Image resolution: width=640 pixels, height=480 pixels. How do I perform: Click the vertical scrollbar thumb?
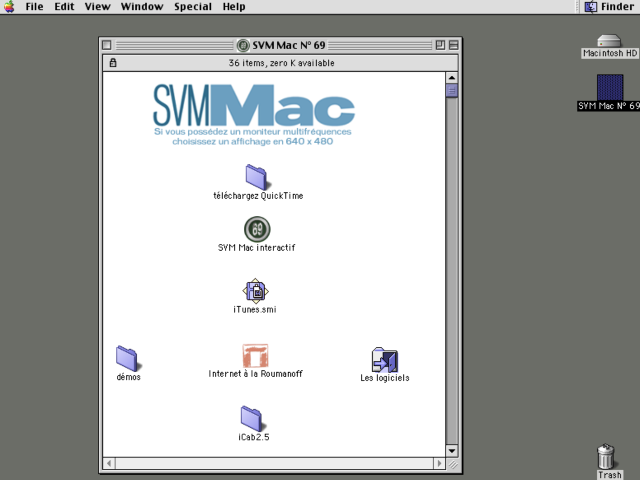(451, 90)
